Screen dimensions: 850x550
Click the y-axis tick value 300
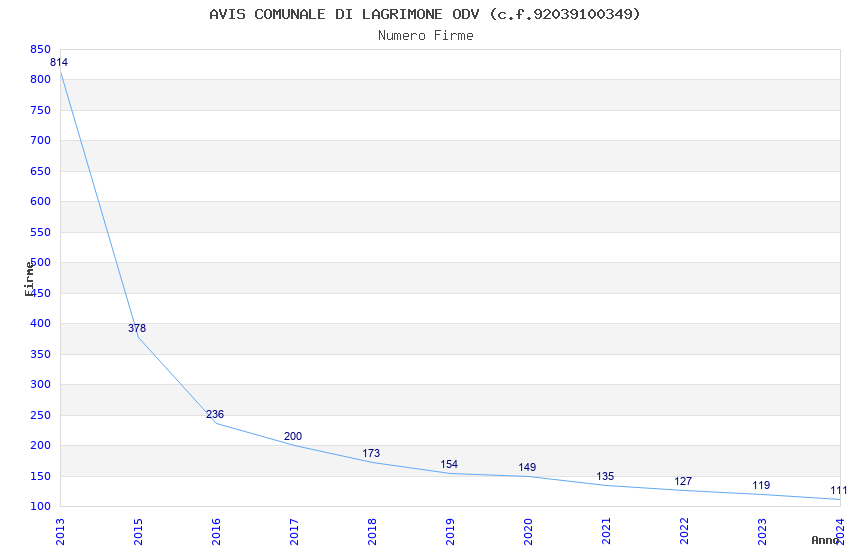point(41,384)
